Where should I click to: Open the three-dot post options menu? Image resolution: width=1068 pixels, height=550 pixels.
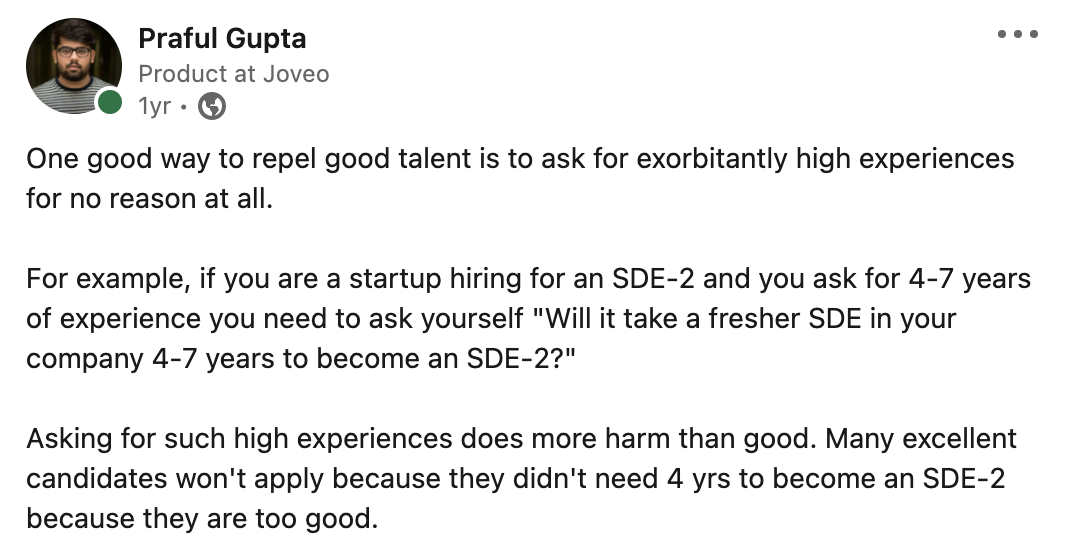(1017, 35)
